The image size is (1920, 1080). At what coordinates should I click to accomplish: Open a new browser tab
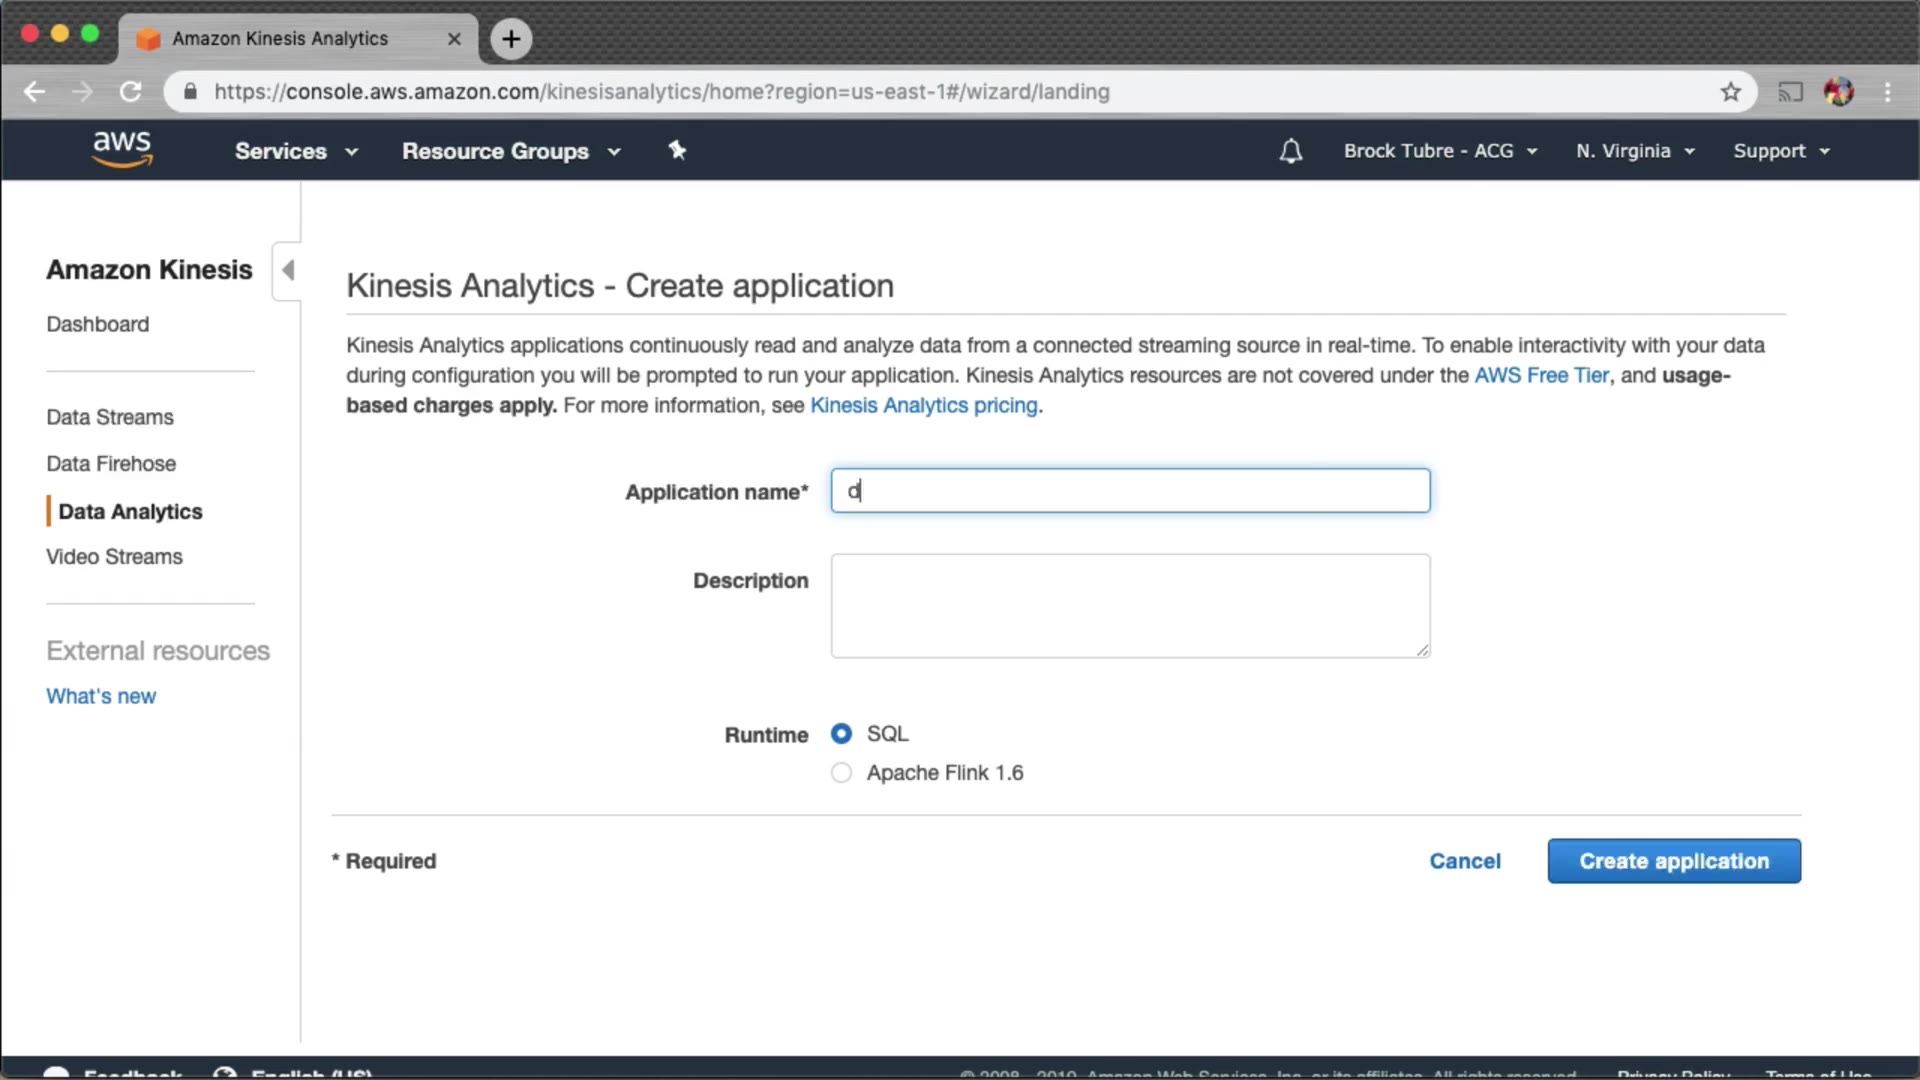click(511, 39)
